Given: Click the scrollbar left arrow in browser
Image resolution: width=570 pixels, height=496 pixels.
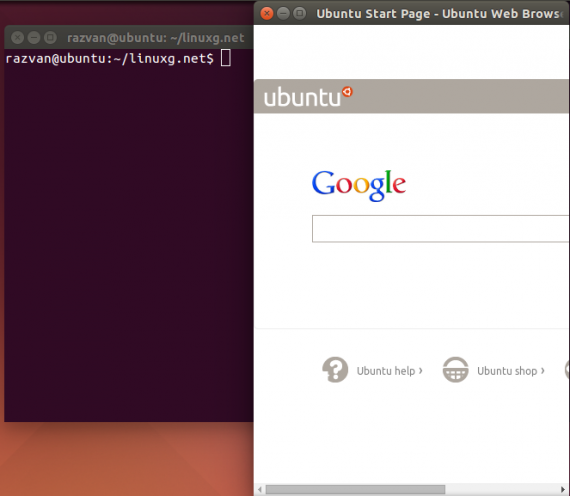Looking at the screenshot, I should point(260,489).
